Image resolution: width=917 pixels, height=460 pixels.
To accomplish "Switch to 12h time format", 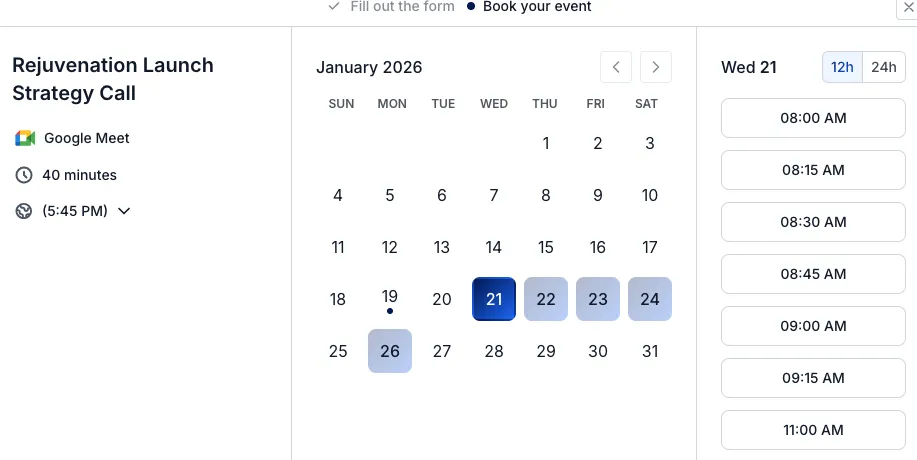I will coord(842,67).
